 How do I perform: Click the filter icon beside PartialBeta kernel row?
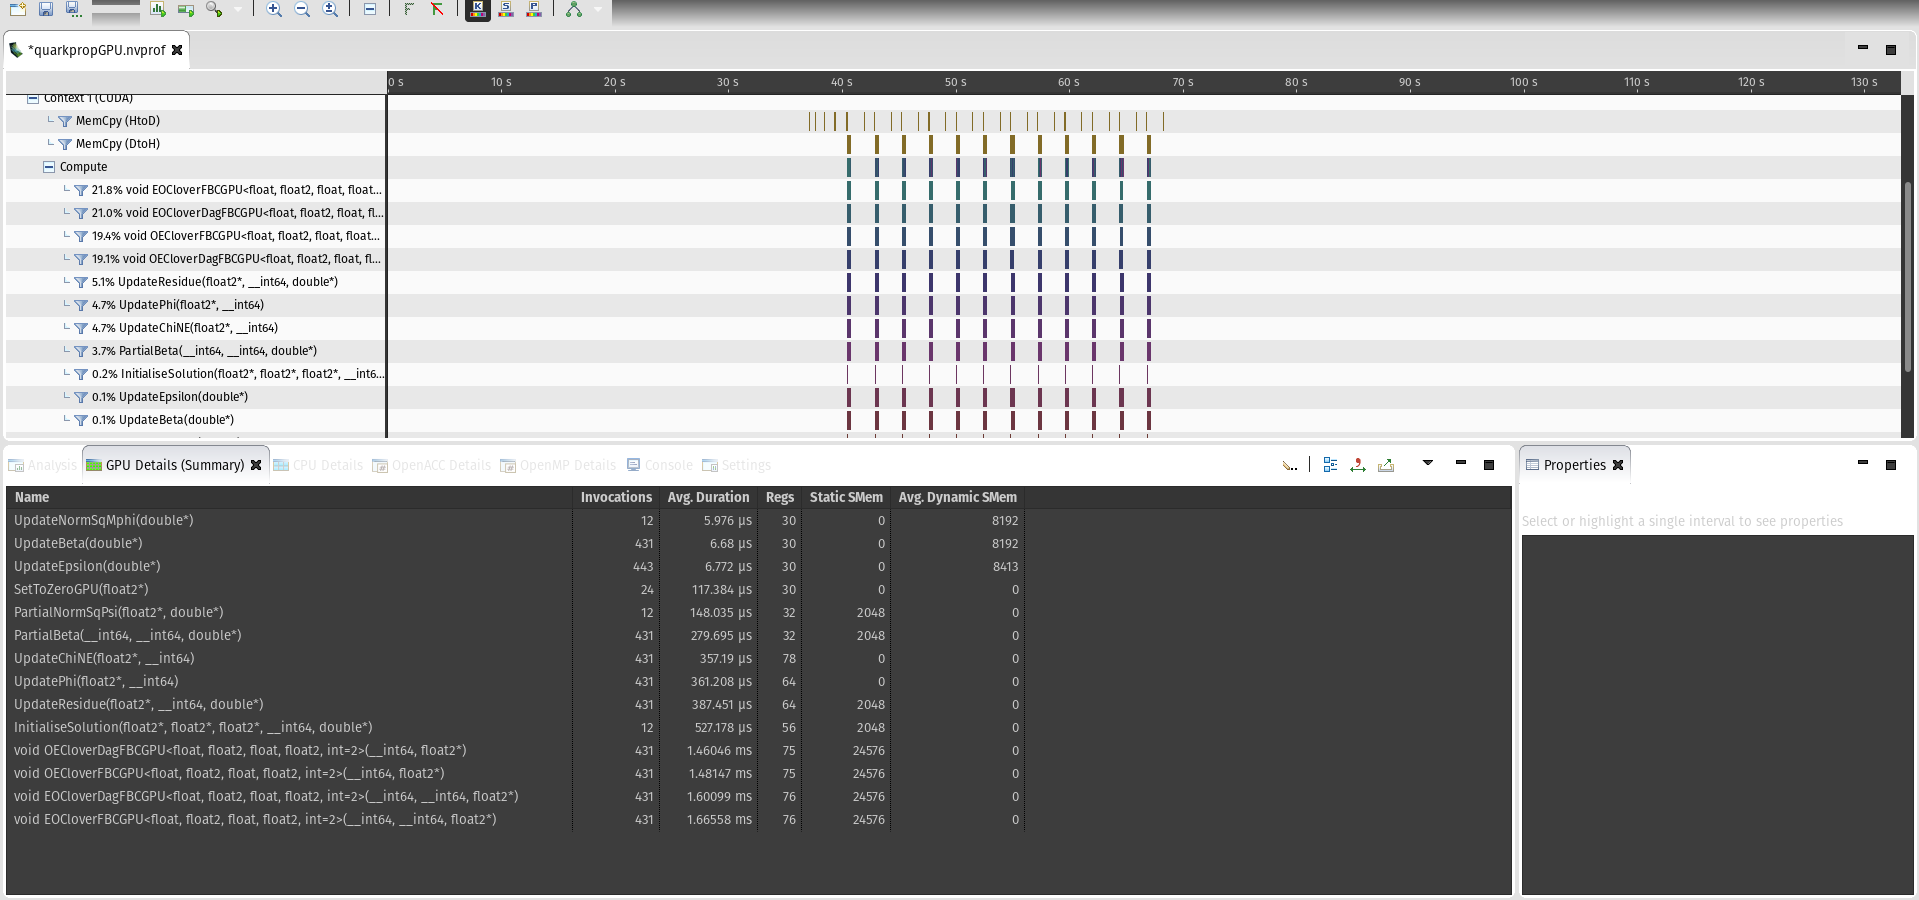pos(81,351)
